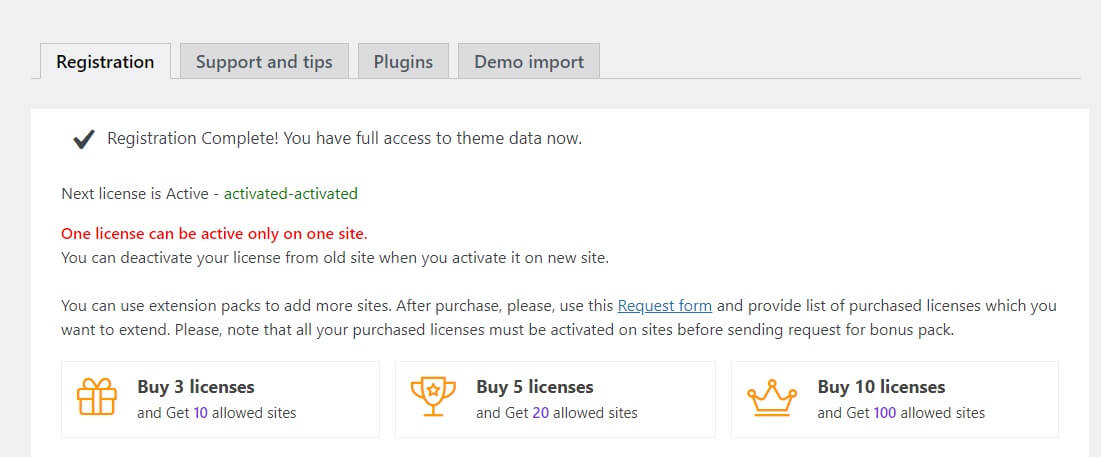Click the '10 allowed sites' description
The height and width of the screenshot is (457, 1101).
tap(217, 412)
